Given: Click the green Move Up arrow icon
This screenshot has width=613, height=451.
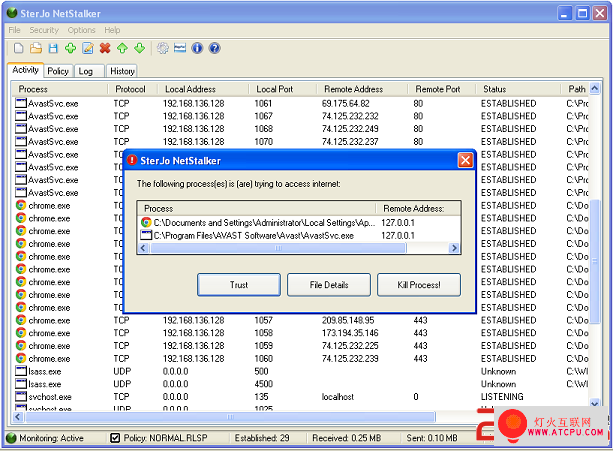Looking at the screenshot, I should 122,48.
